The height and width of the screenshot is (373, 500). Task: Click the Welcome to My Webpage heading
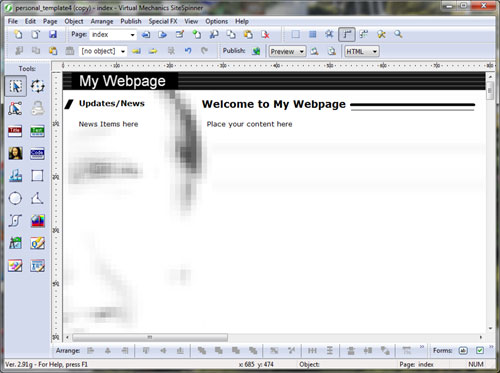tap(274, 104)
